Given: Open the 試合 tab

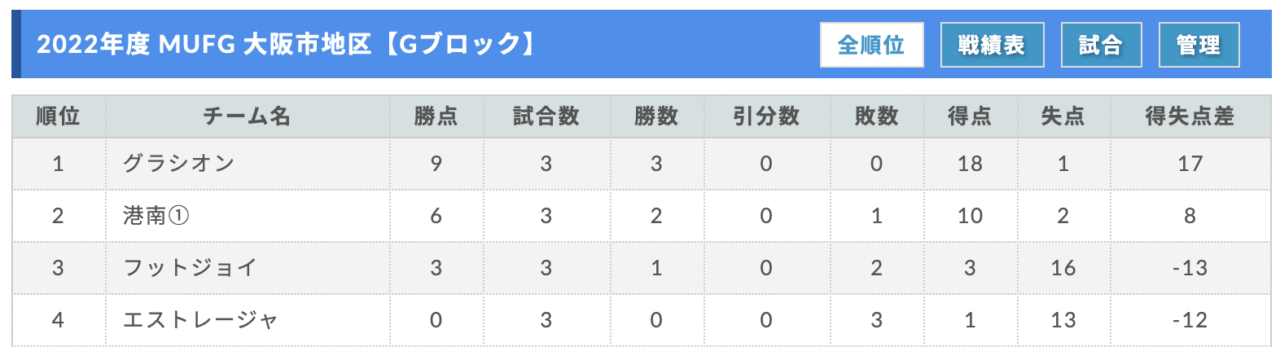Looking at the screenshot, I should (x=1101, y=45).
